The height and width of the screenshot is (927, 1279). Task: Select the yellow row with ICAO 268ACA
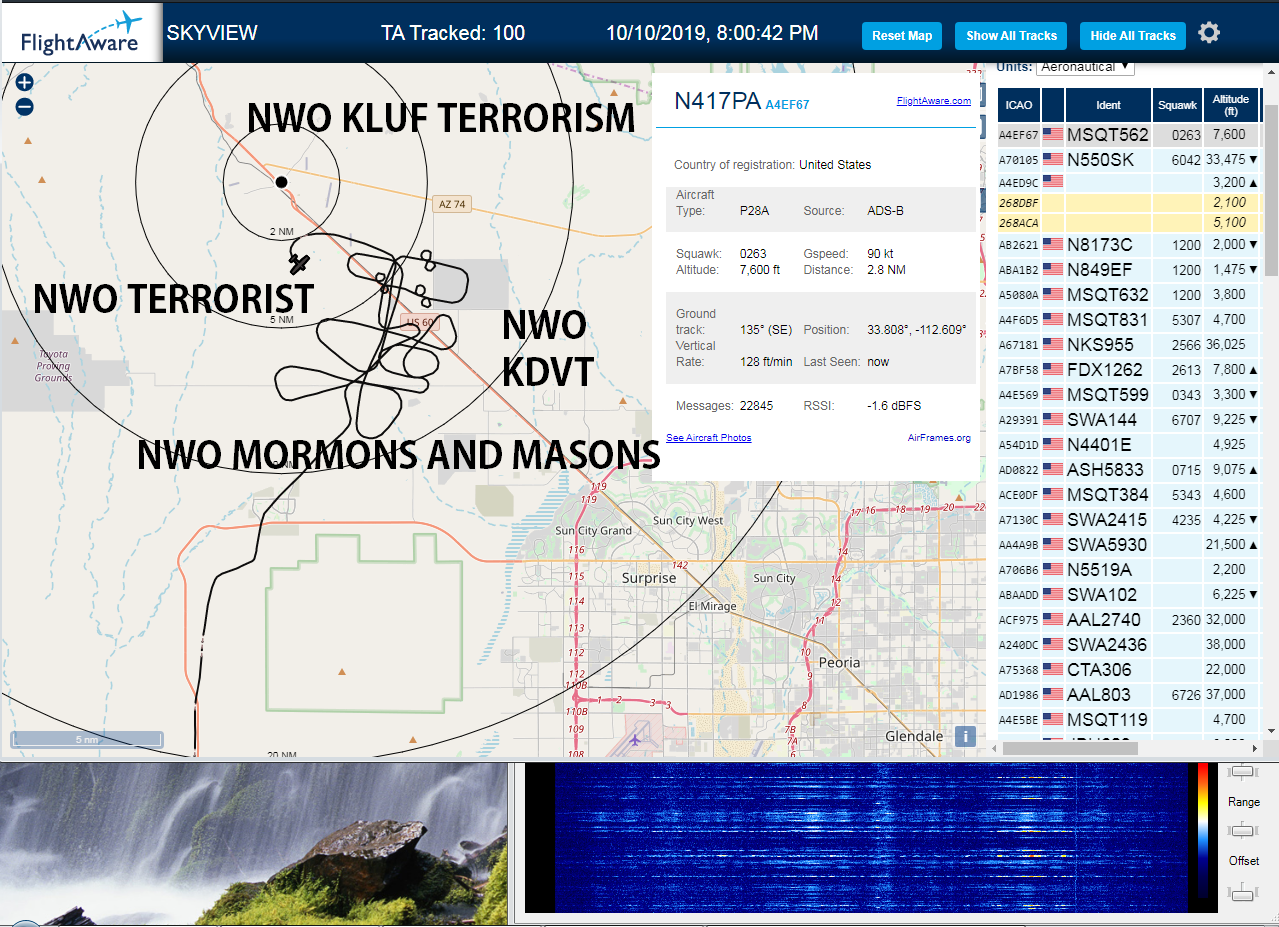1129,222
